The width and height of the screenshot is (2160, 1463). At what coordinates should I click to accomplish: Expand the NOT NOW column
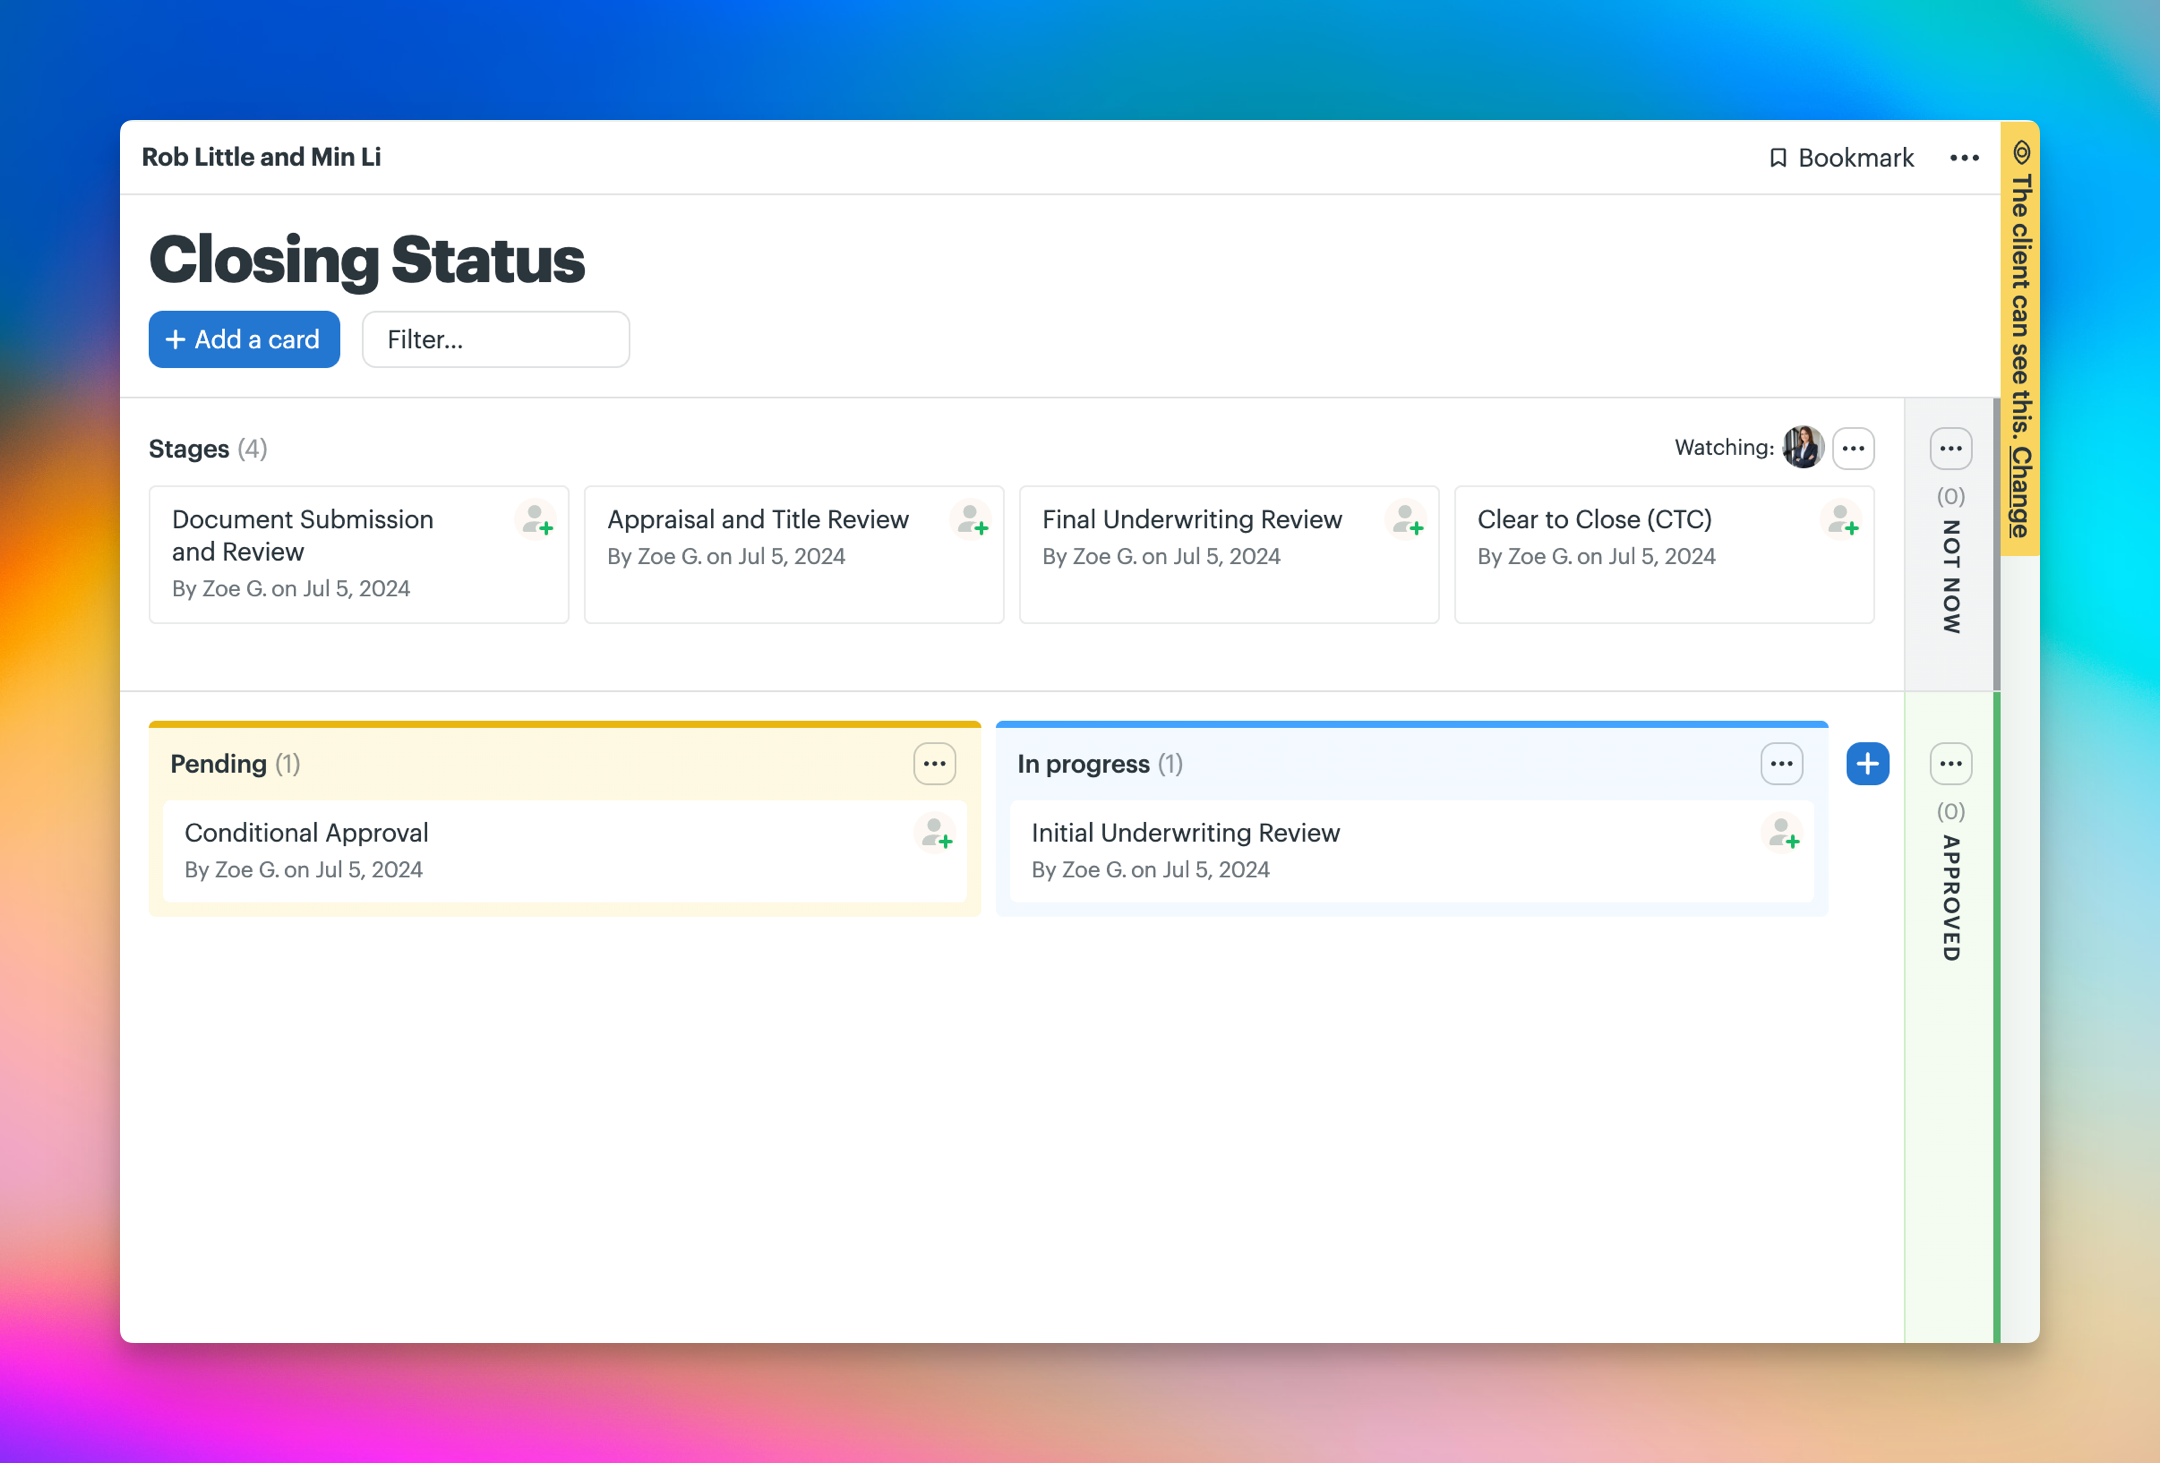(x=1950, y=577)
